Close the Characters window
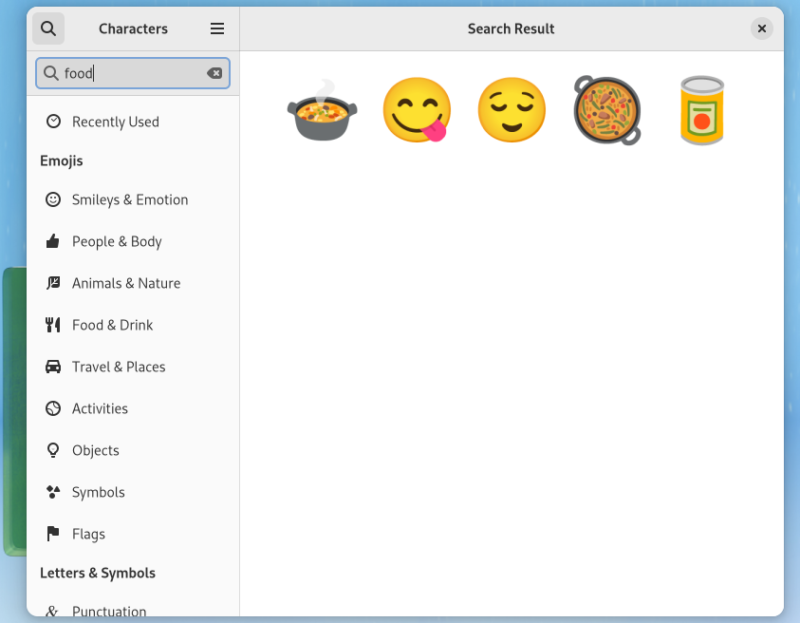The image size is (800, 623). tap(762, 29)
